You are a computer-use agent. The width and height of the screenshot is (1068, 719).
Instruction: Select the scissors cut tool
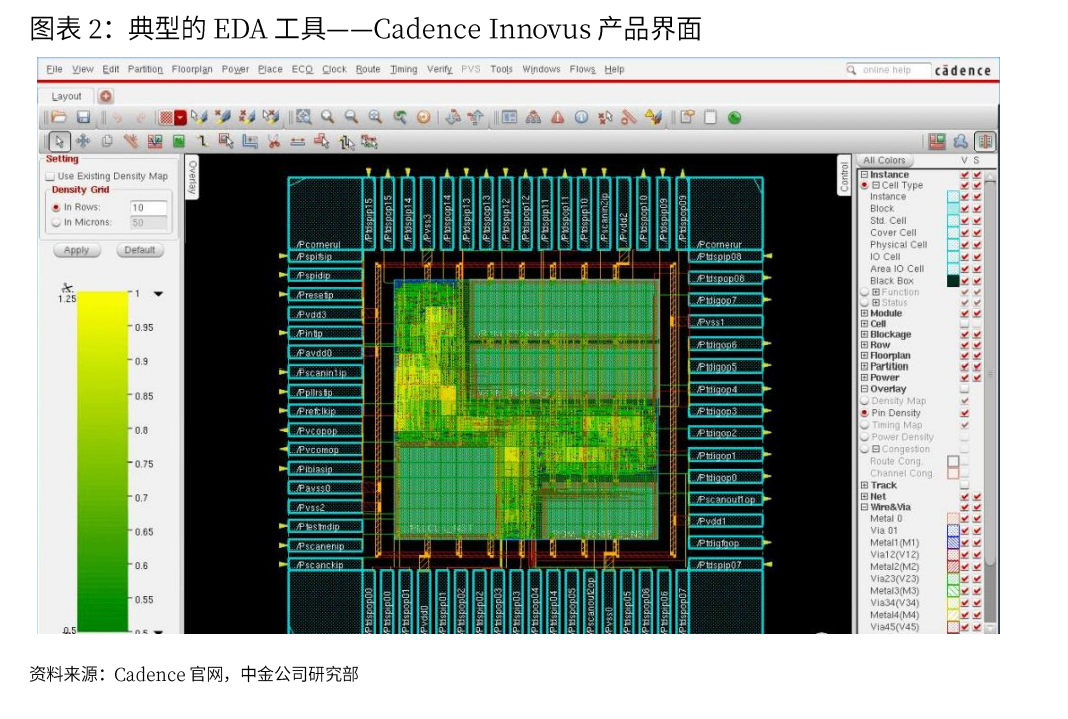tap(274, 142)
